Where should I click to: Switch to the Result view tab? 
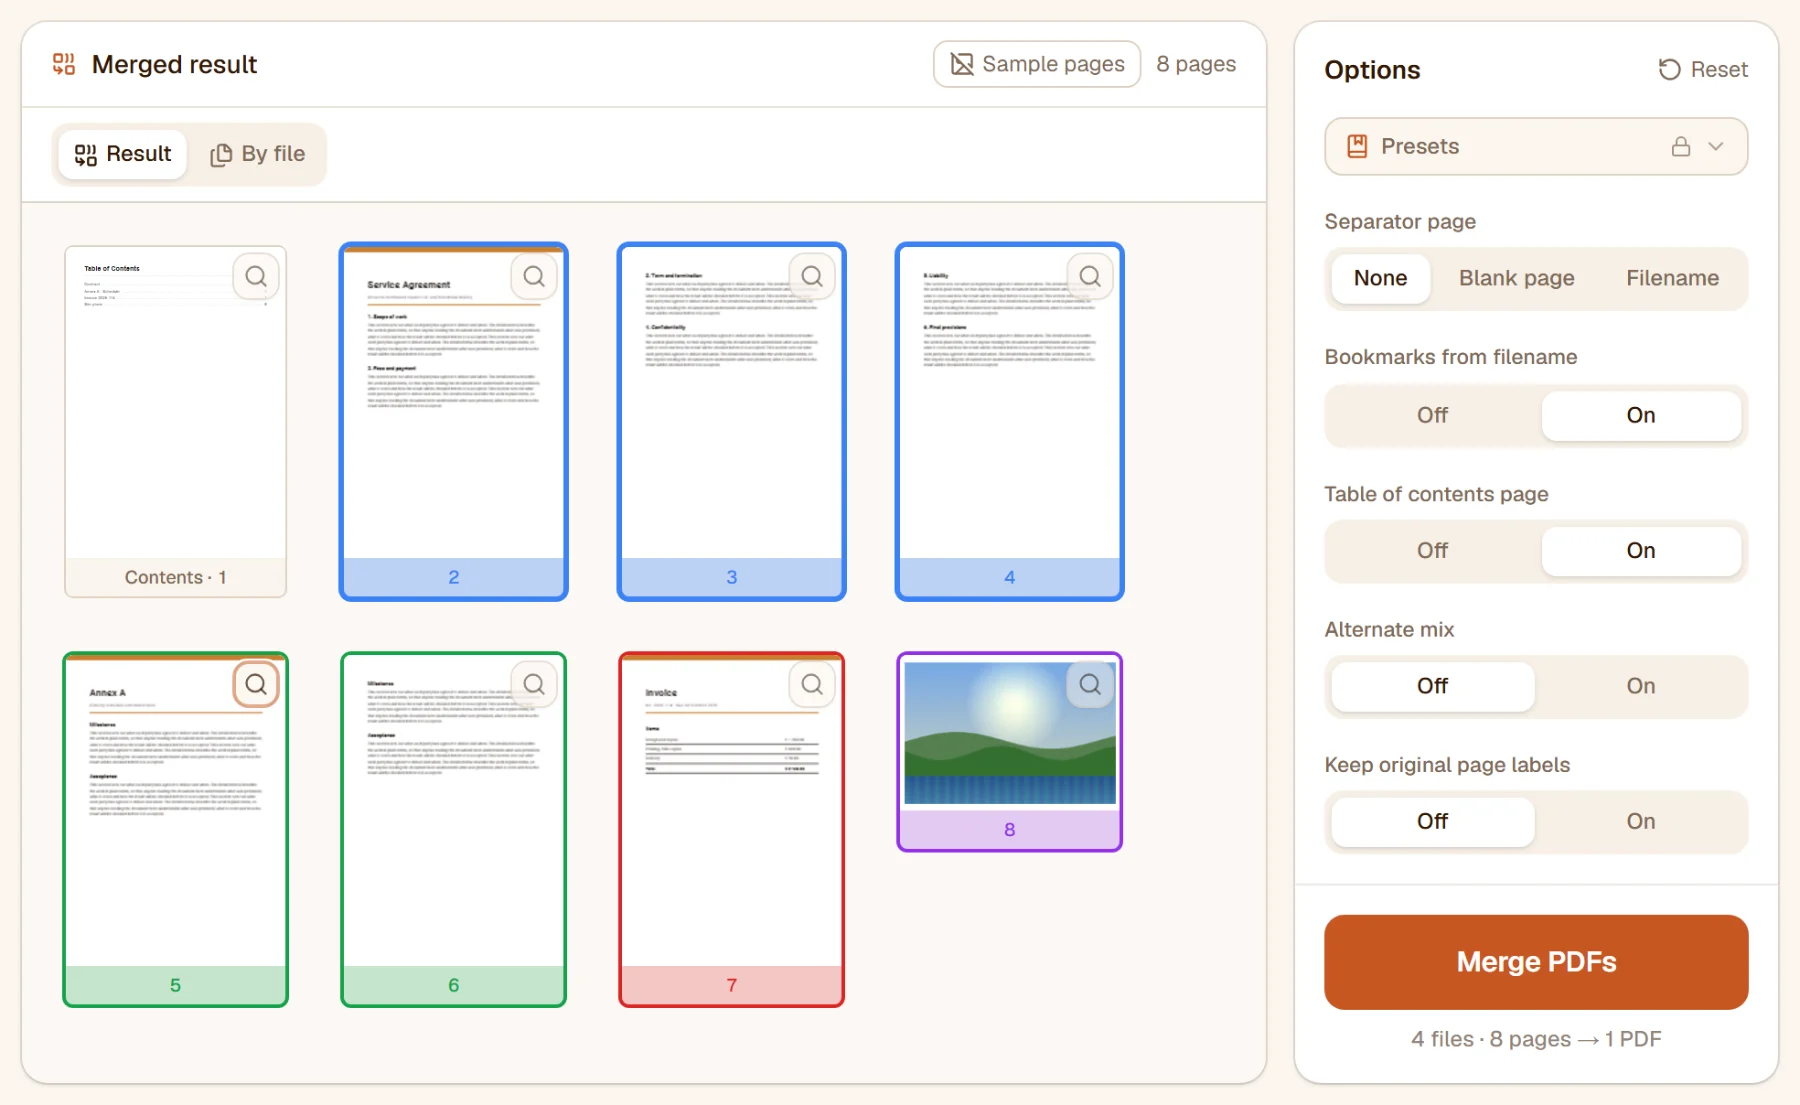(x=123, y=154)
